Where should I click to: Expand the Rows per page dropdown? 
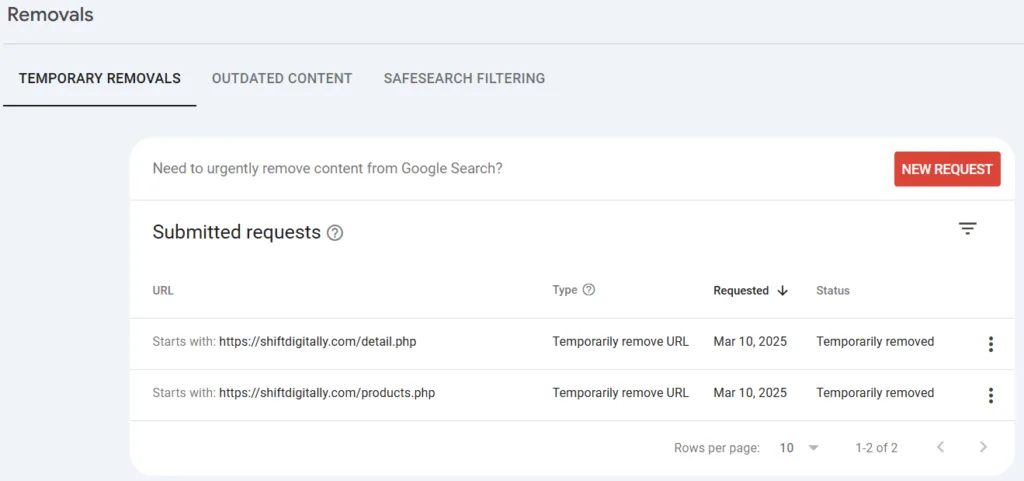point(799,448)
